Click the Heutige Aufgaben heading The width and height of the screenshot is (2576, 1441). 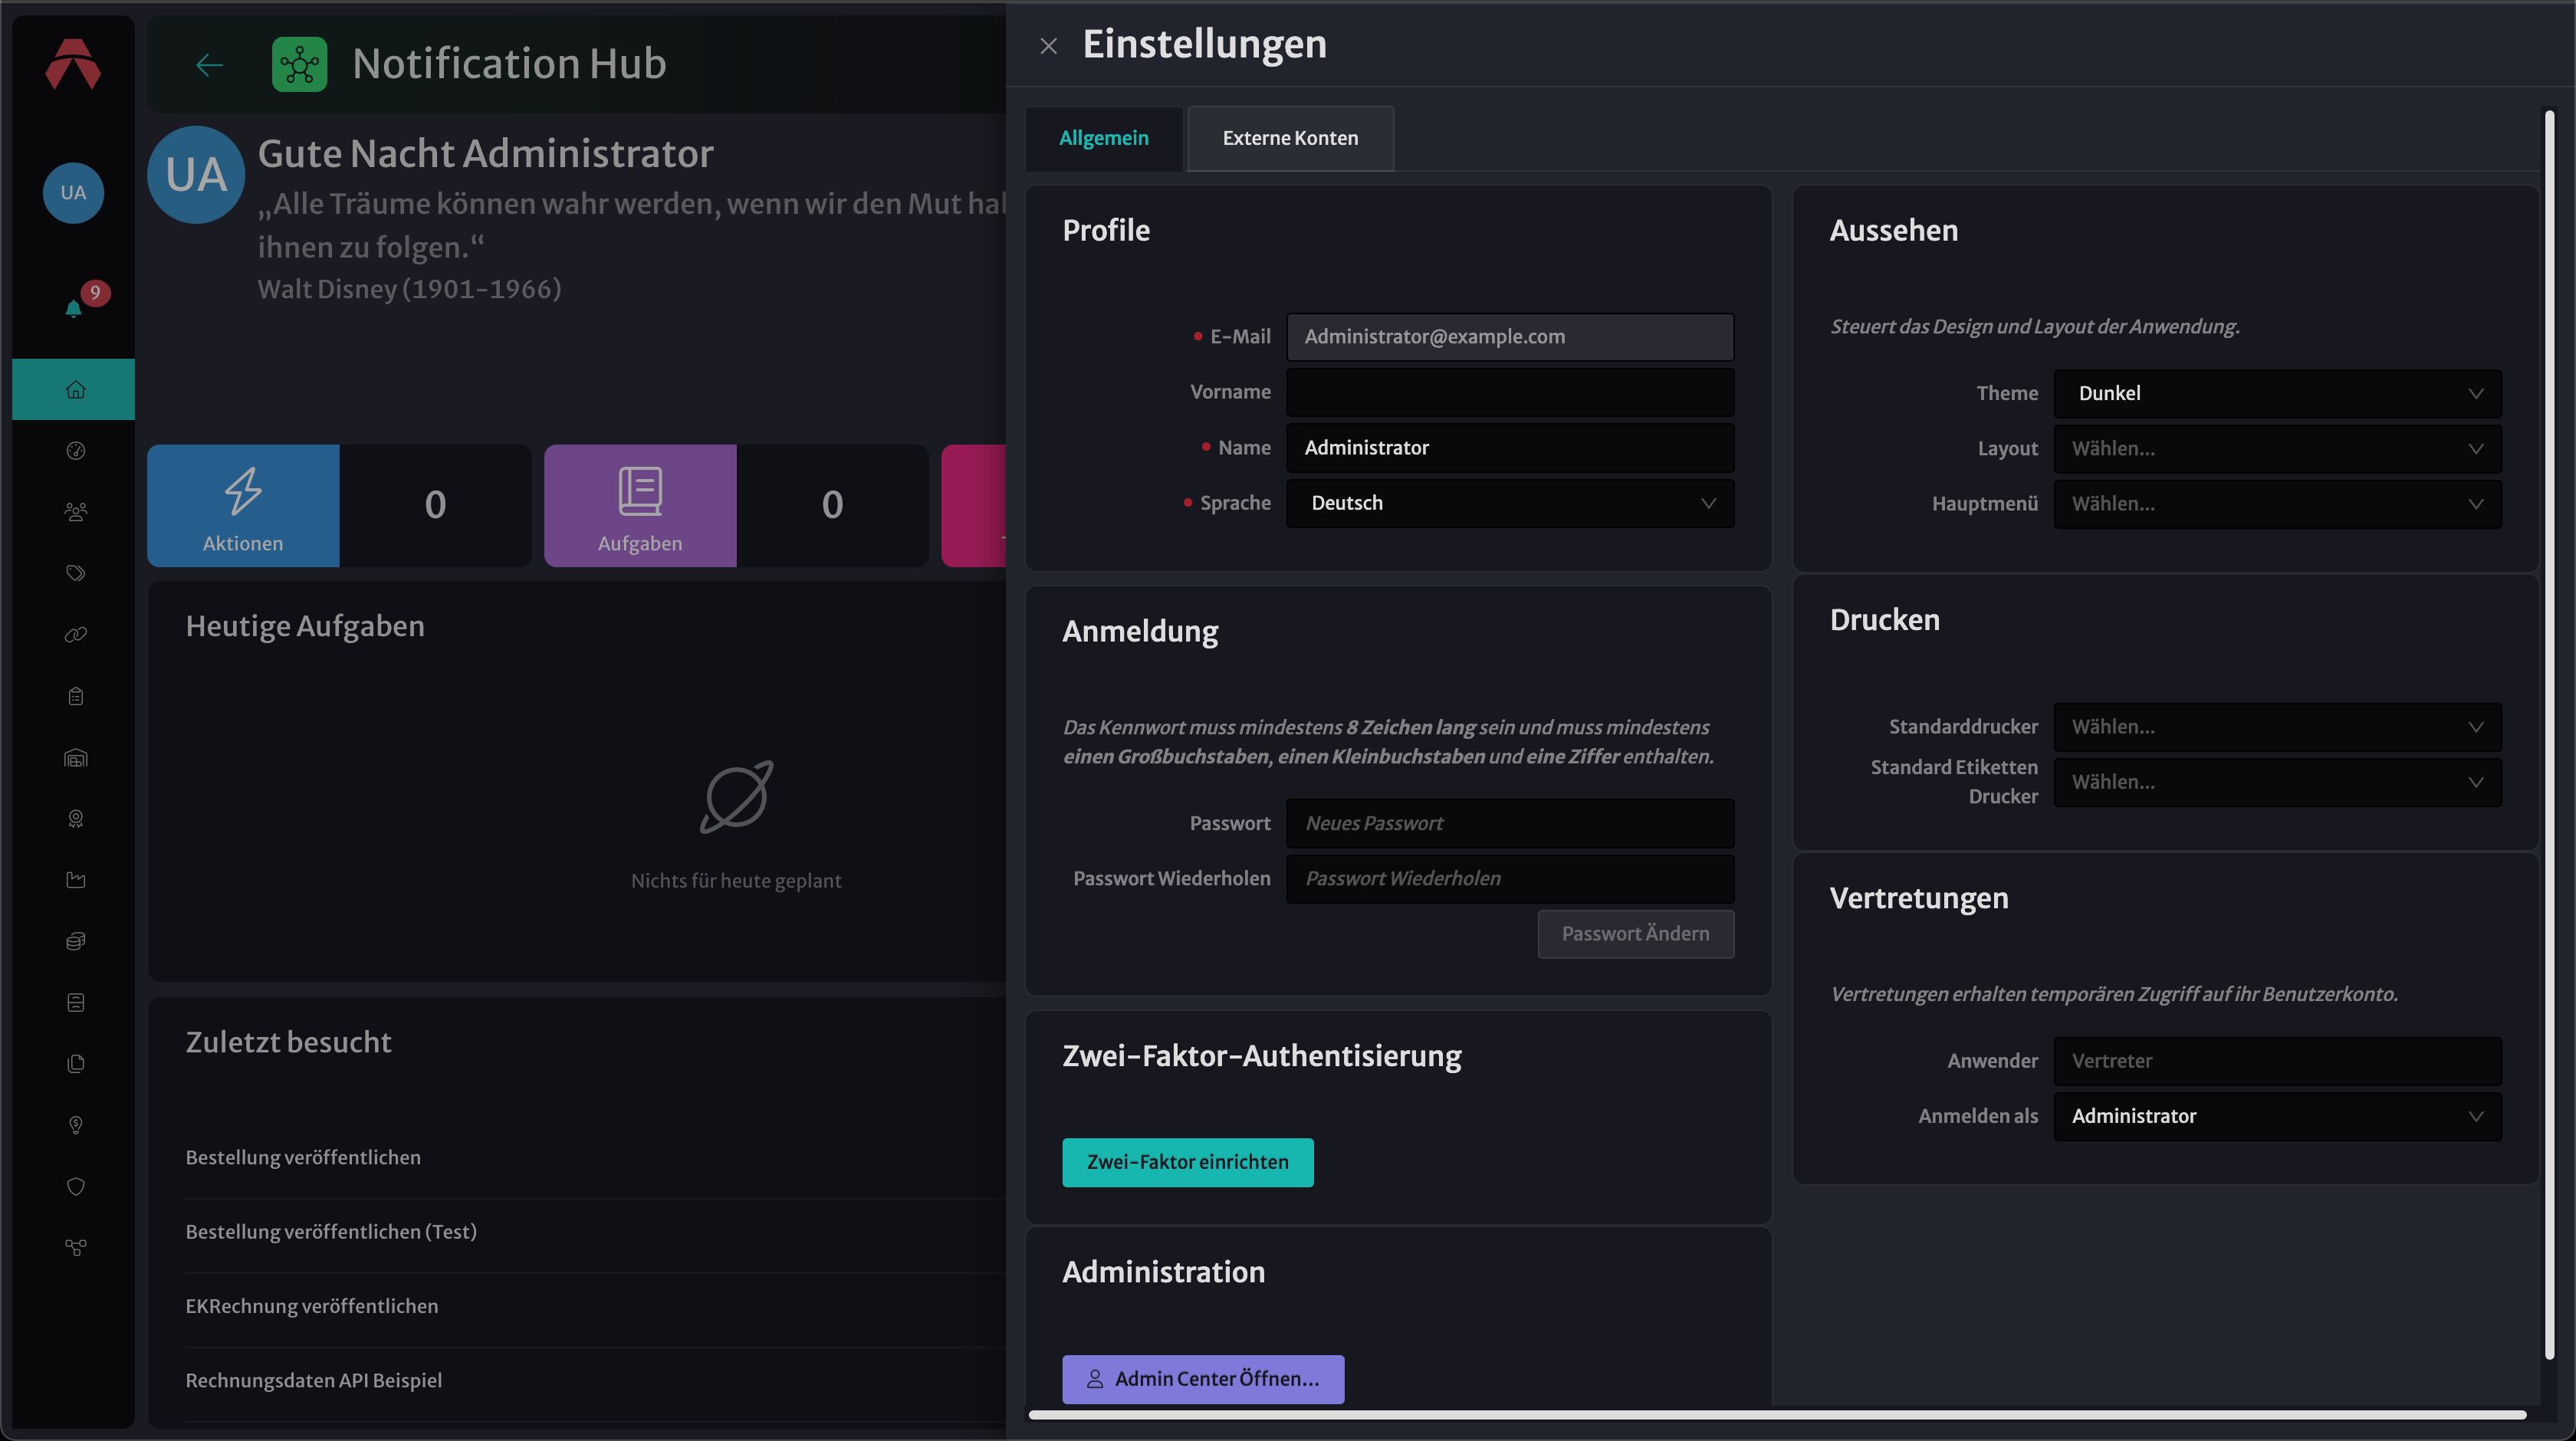pos(305,626)
